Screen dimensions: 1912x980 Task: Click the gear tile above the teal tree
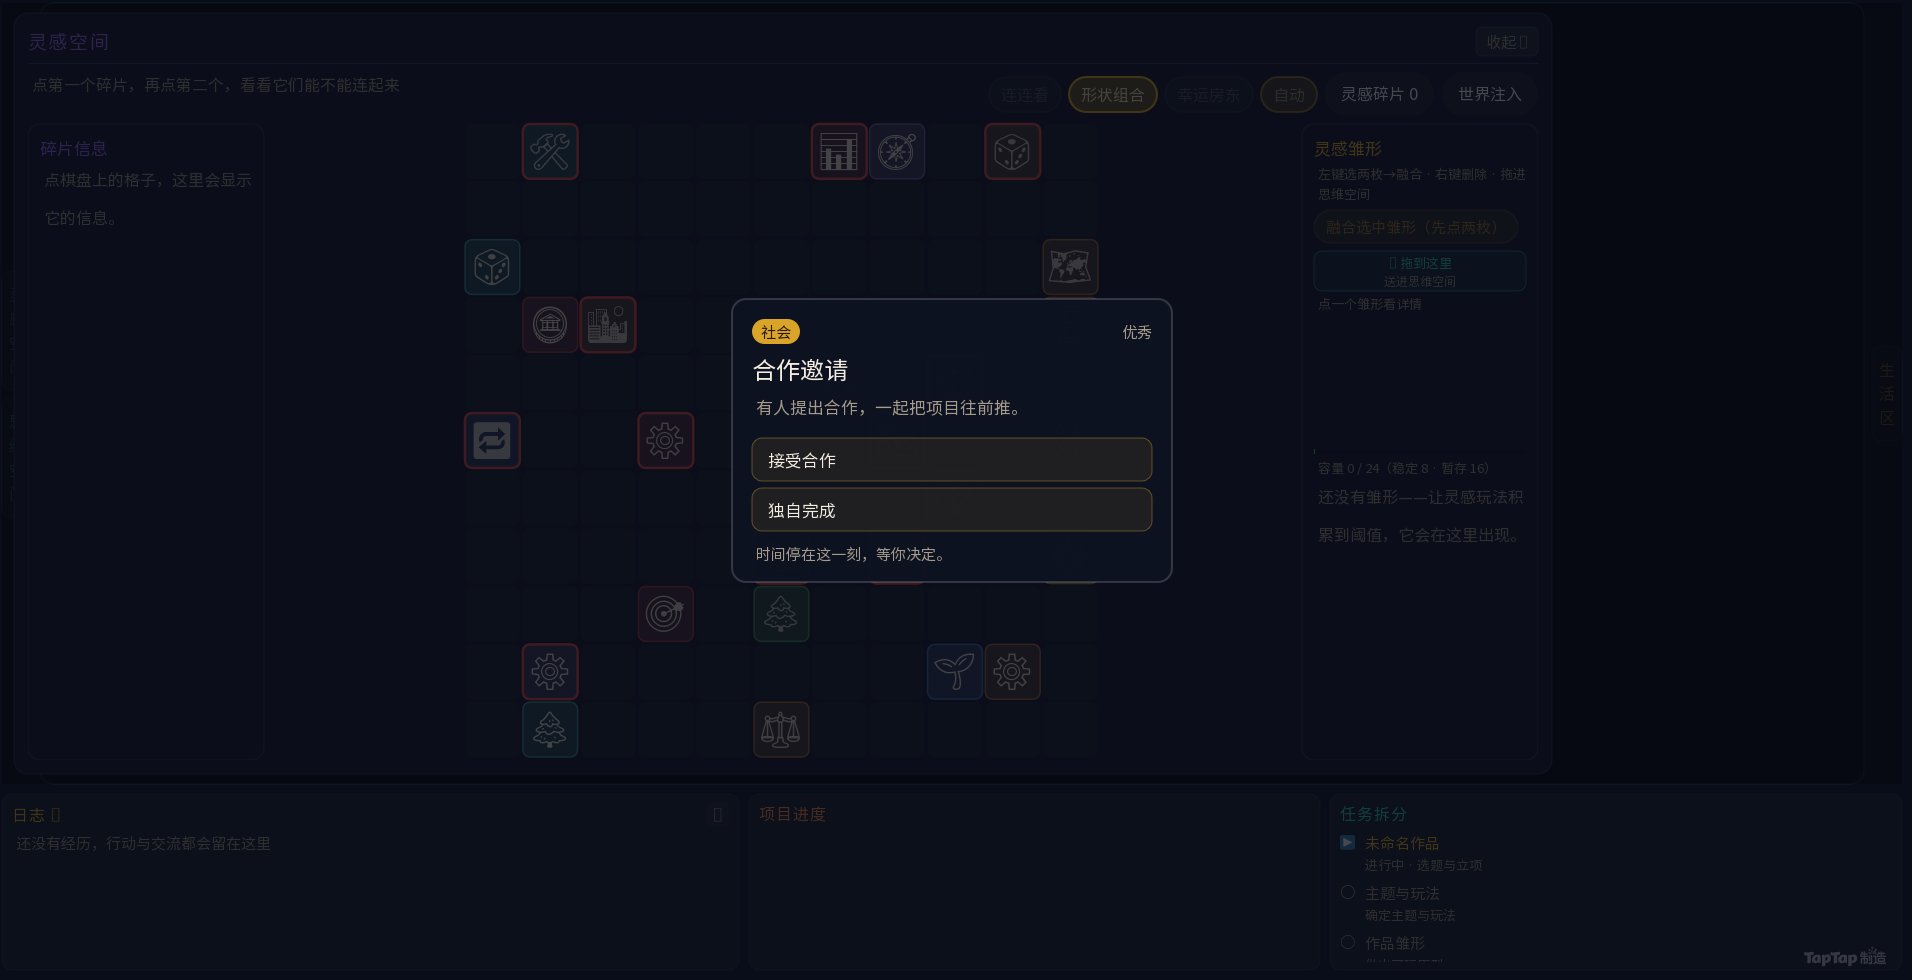point(550,672)
